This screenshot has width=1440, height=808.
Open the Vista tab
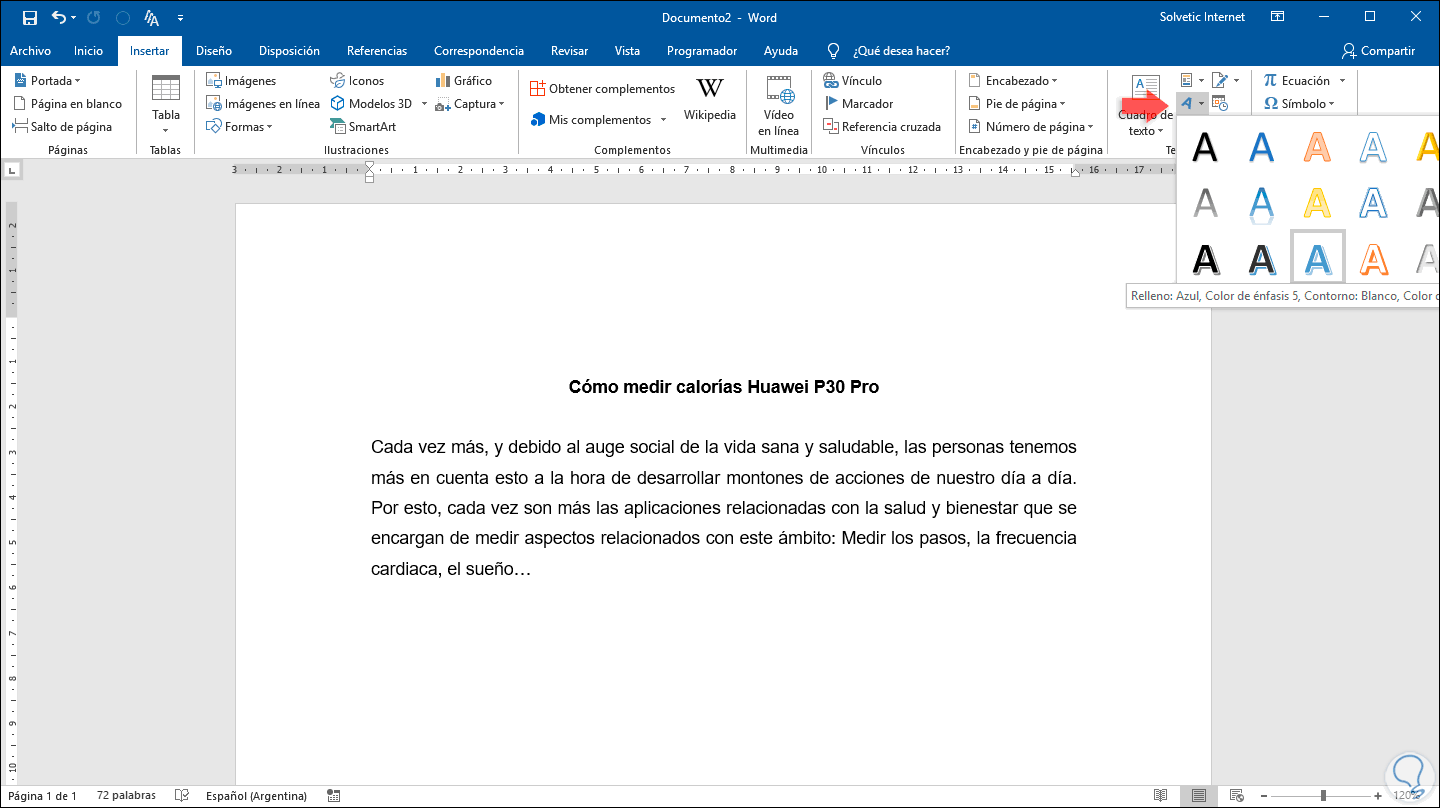[628, 51]
